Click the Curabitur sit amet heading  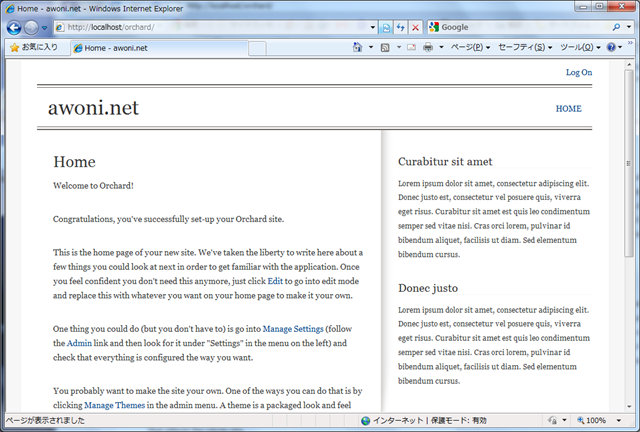coord(445,162)
